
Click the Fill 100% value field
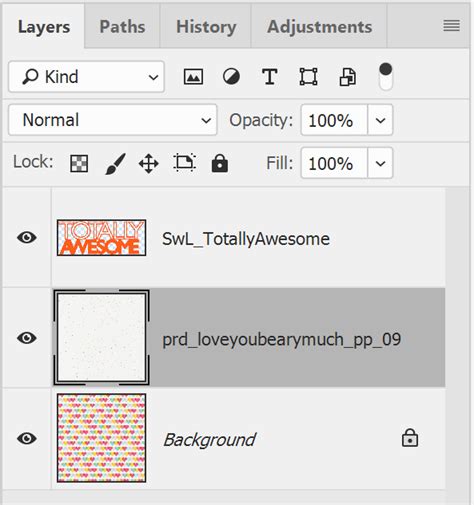point(334,163)
